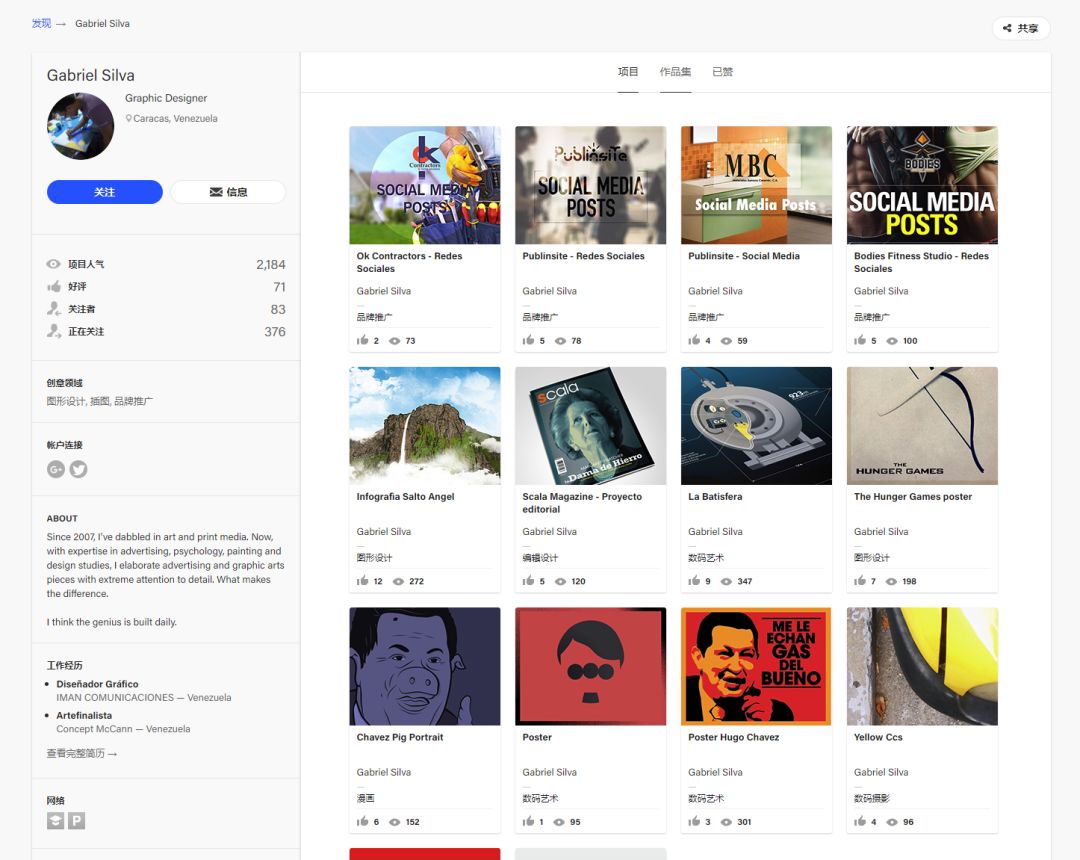Click the thumbs-up icon on Yellow Ccs card
This screenshot has height=860, width=1080.
tap(860, 822)
